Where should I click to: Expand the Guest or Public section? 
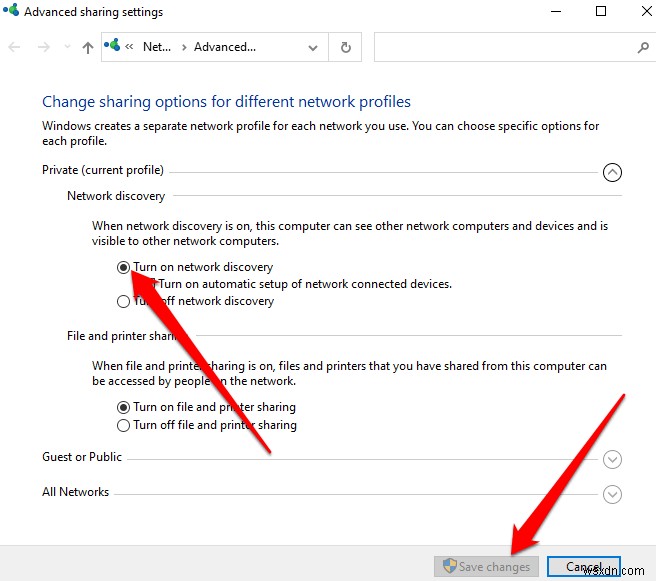coord(612,459)
